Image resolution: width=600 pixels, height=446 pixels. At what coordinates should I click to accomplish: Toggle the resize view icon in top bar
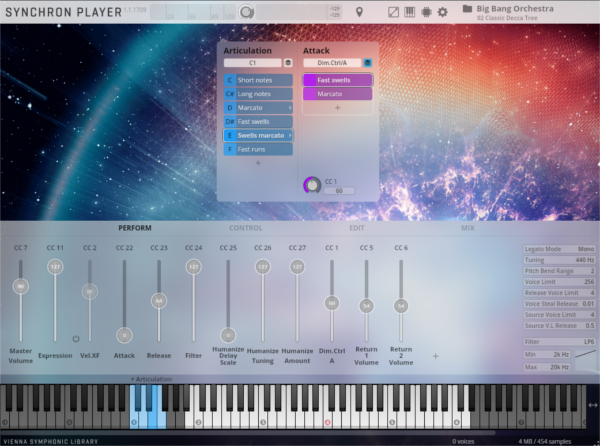coord(393,12)
